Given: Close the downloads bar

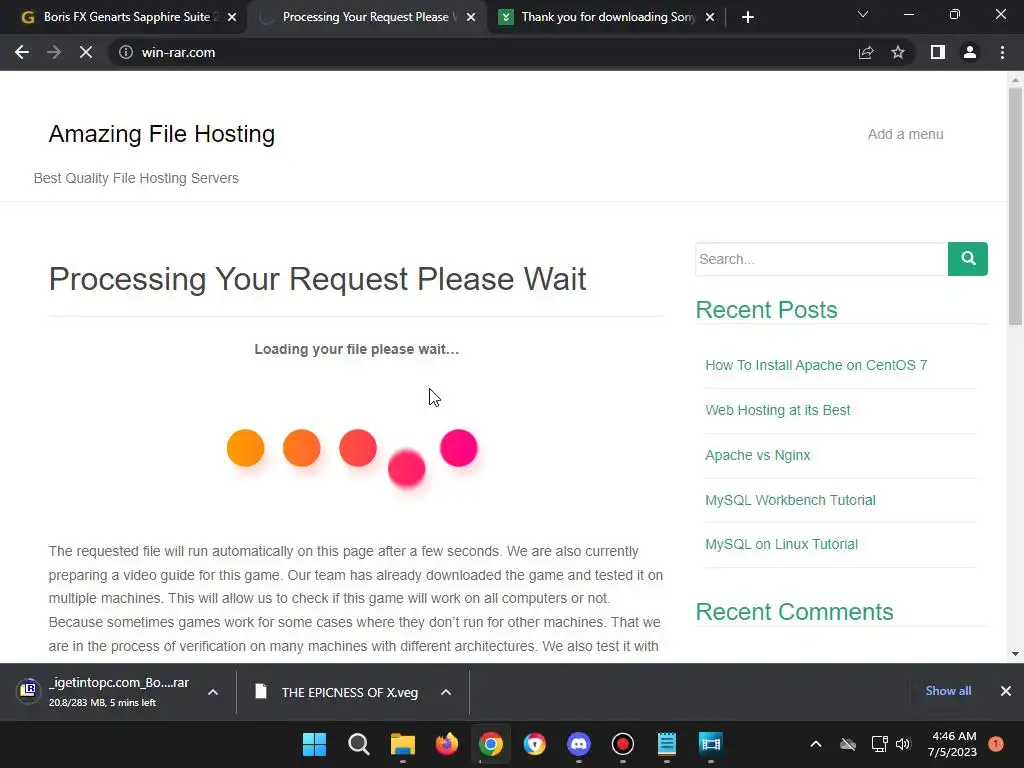Looking at the screenshot, I should [x=1006, y=691].
